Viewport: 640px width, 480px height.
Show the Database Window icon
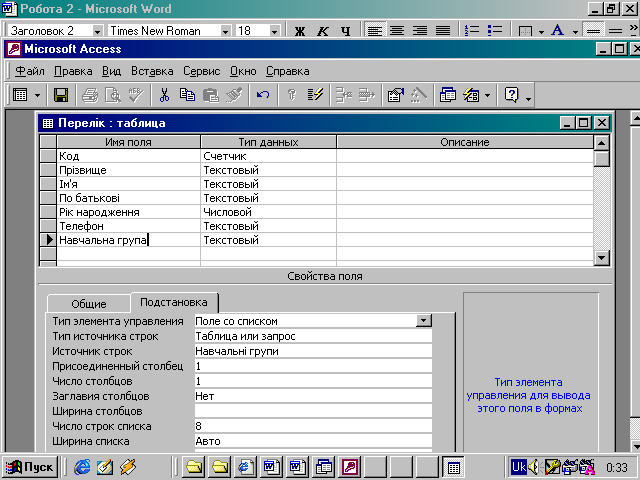point(447,95)
